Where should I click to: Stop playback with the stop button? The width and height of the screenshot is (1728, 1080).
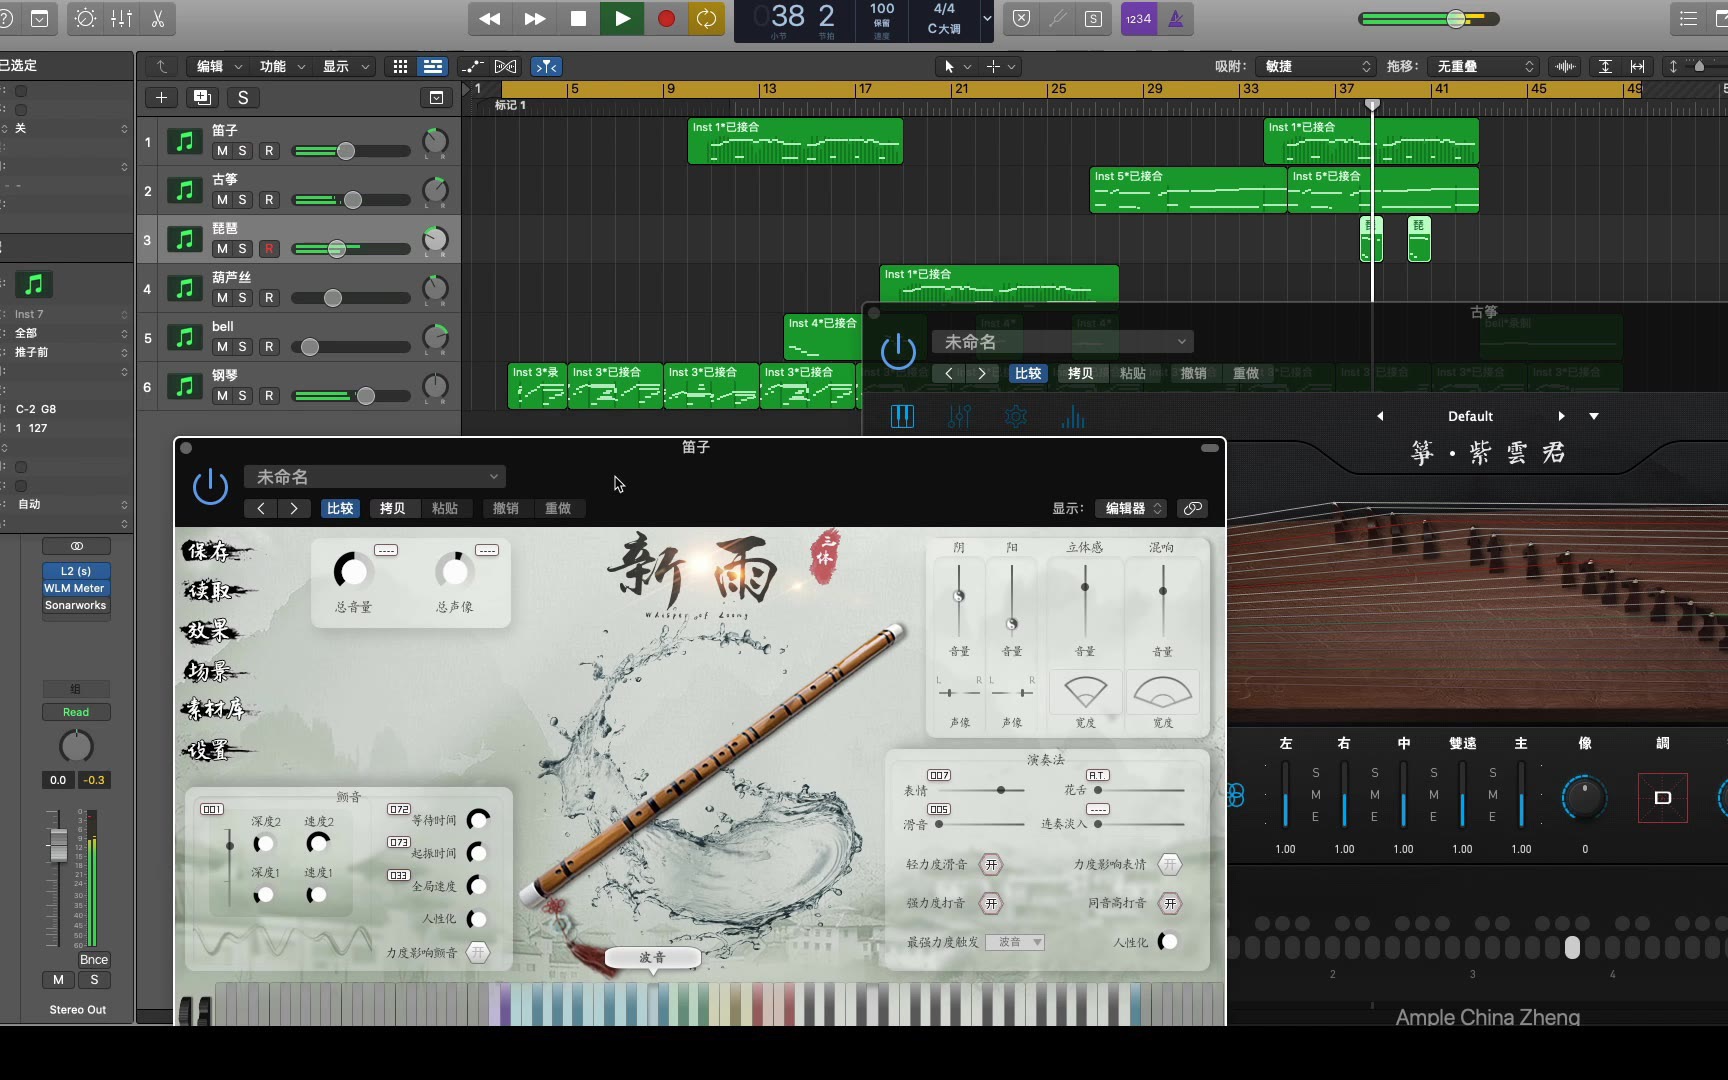578,19
